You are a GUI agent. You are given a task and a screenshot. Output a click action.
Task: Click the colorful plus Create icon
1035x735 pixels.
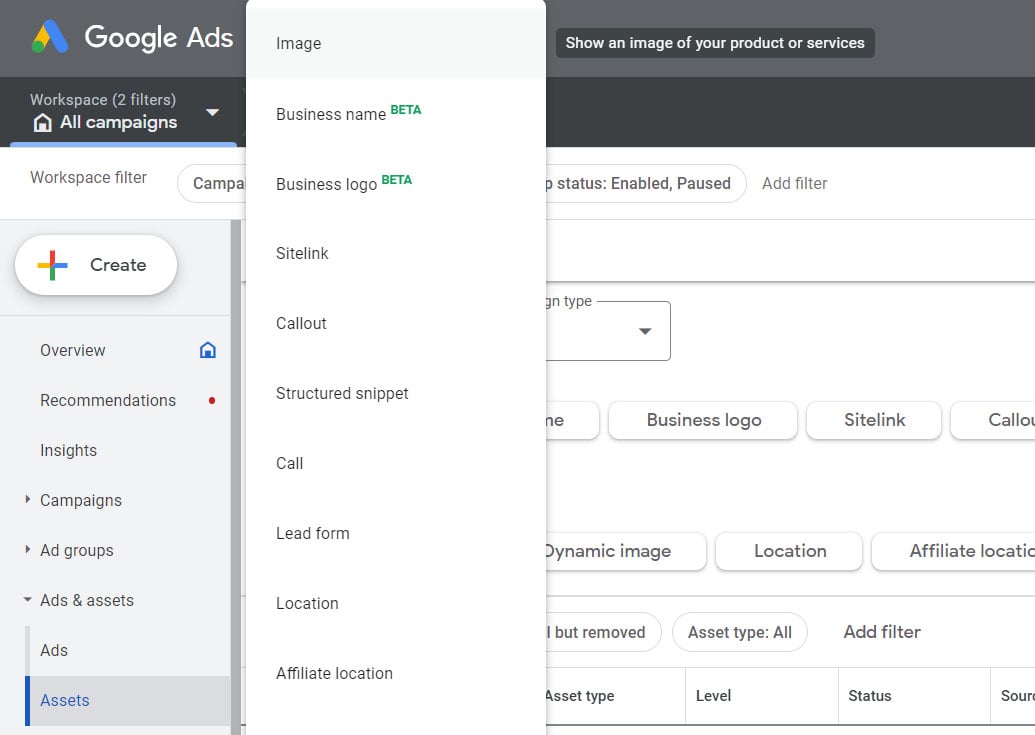pyautogui.click(x=52, y=265)
